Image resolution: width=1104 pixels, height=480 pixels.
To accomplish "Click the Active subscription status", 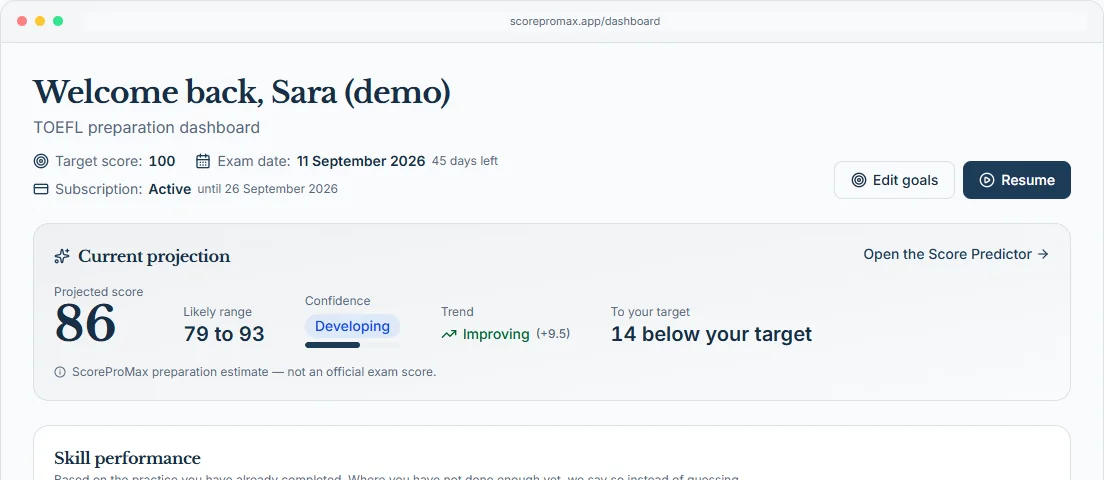I will 170,189.
